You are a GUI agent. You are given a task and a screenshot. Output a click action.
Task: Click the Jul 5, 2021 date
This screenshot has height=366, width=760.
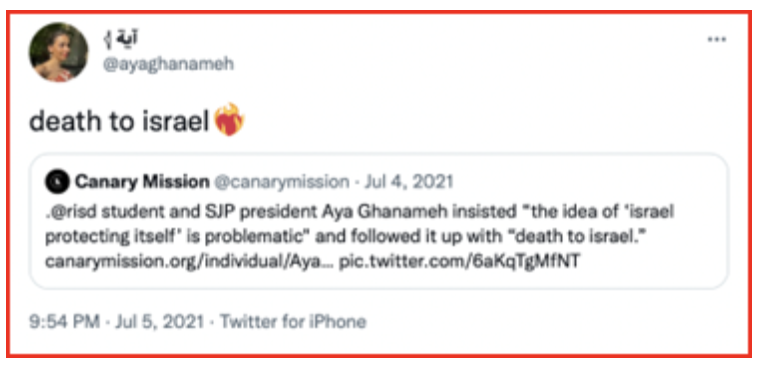(159, 322)
